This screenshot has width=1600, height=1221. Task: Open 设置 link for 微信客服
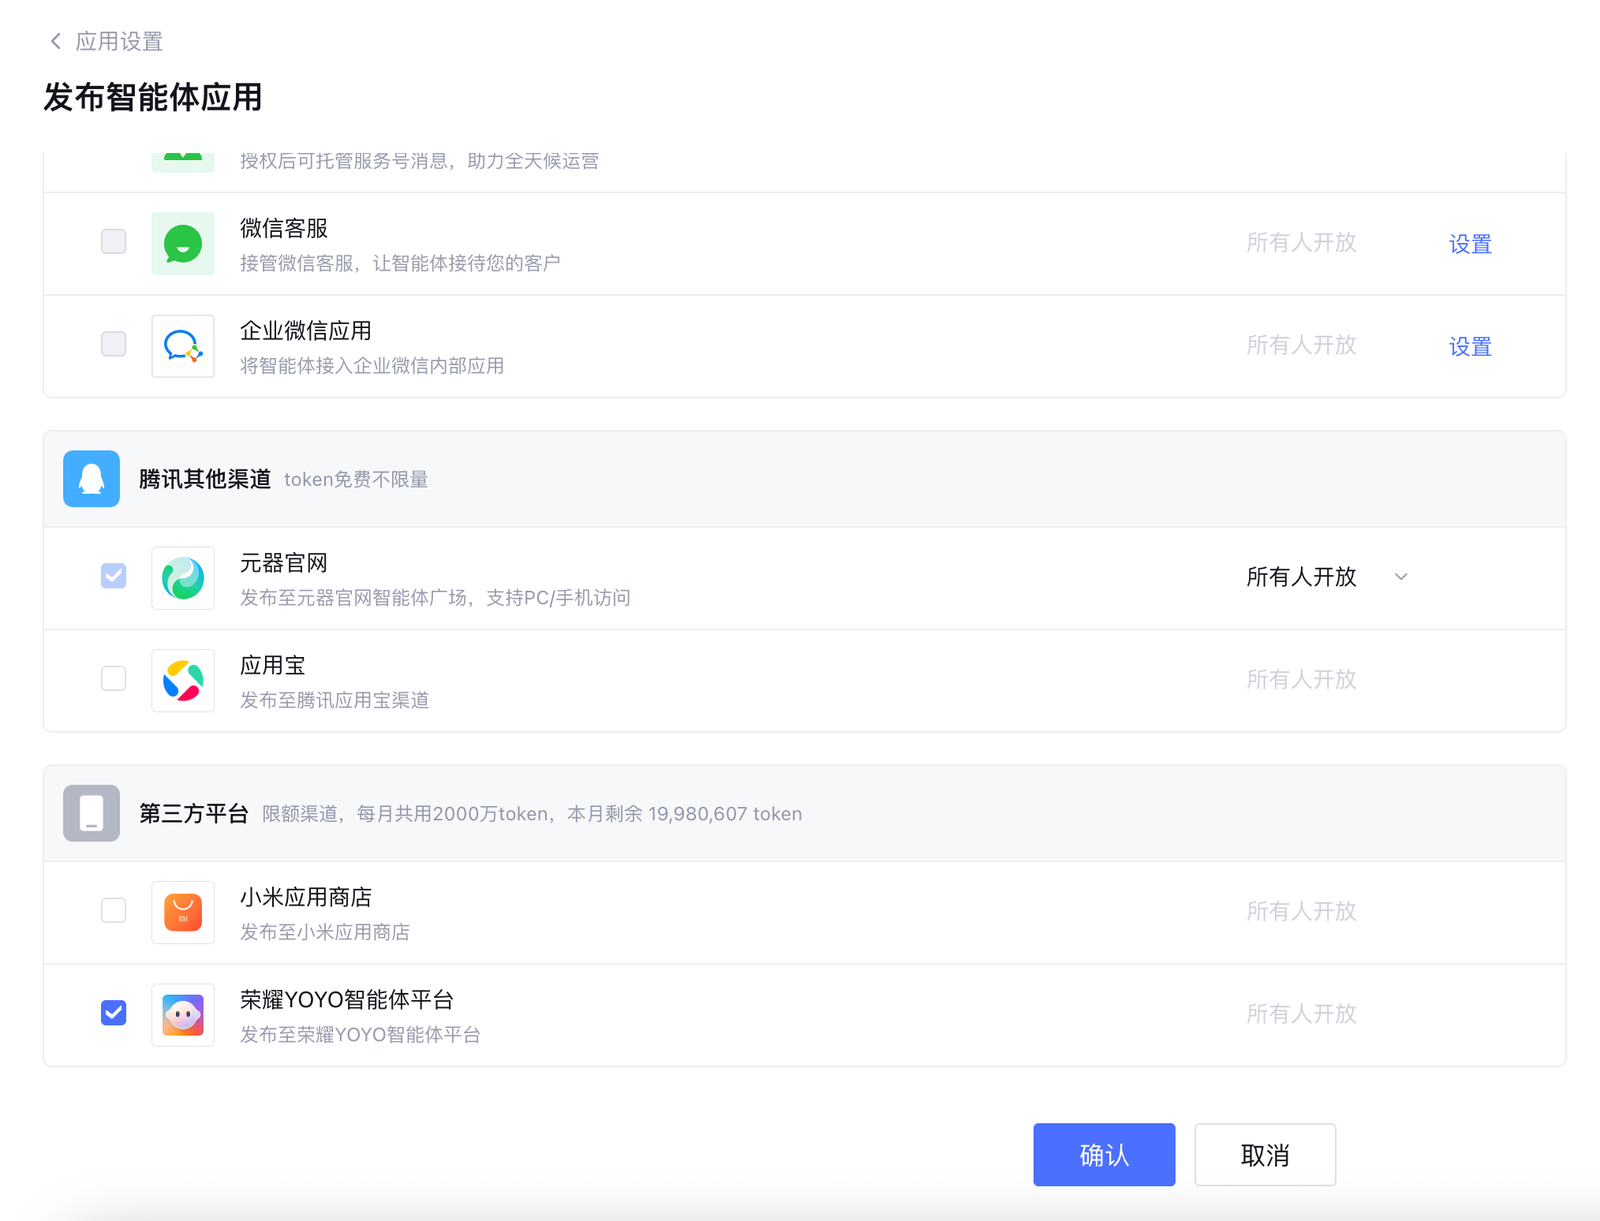click(1469, 244)
